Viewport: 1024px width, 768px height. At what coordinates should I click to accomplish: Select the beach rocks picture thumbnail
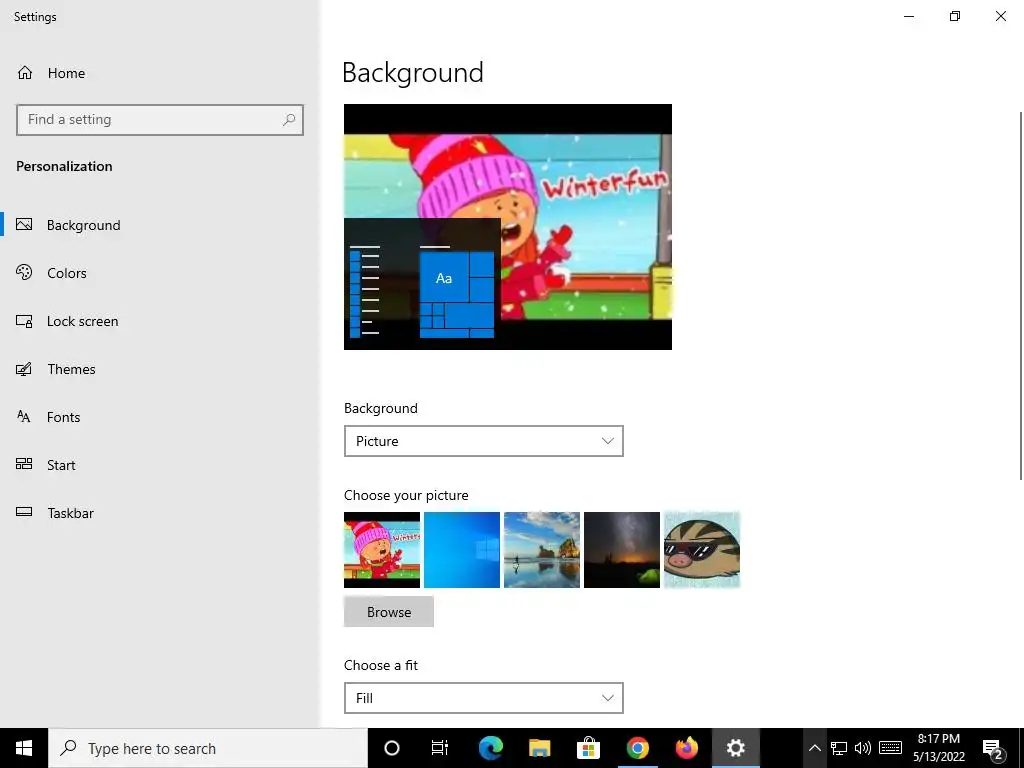click(542, 550)
